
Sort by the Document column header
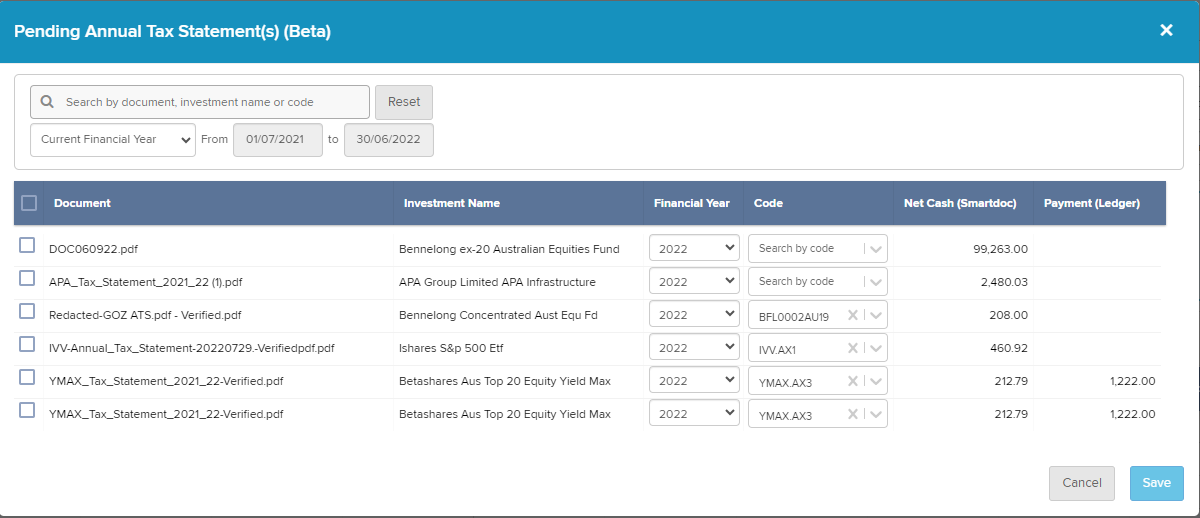(x=82, y=203)
